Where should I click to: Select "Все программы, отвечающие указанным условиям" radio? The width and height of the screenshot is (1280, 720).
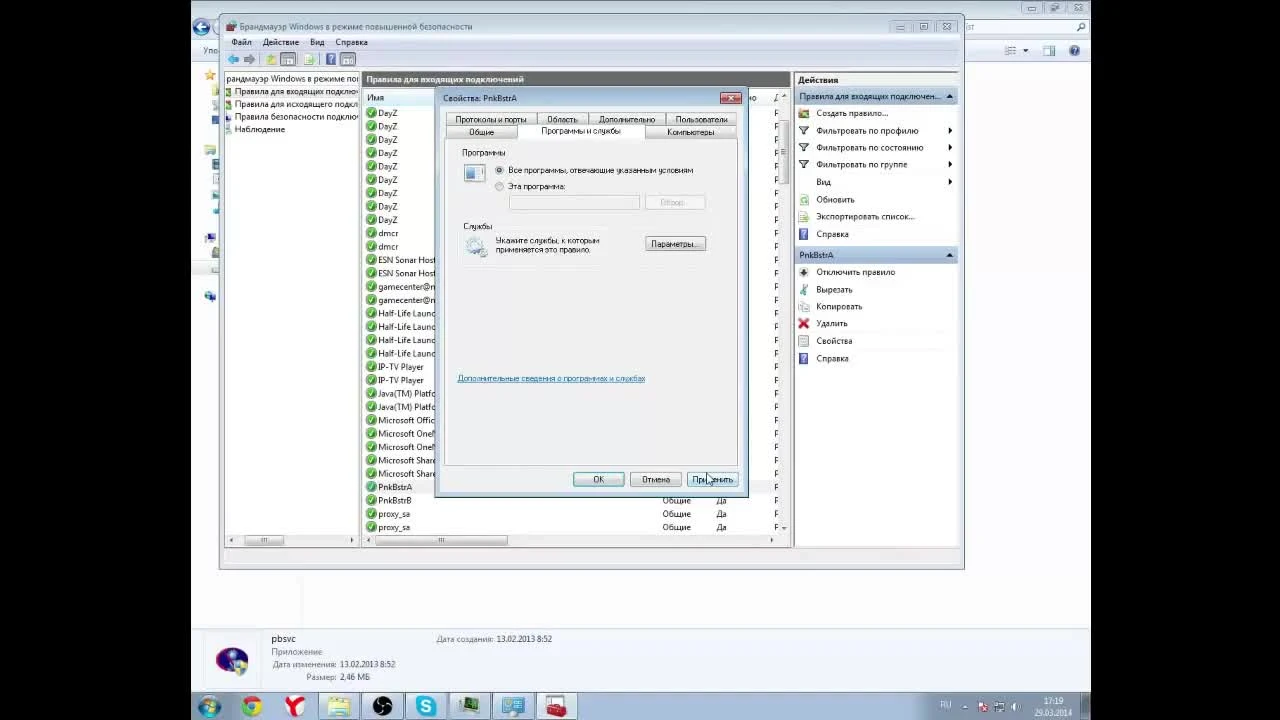point(500,170)
